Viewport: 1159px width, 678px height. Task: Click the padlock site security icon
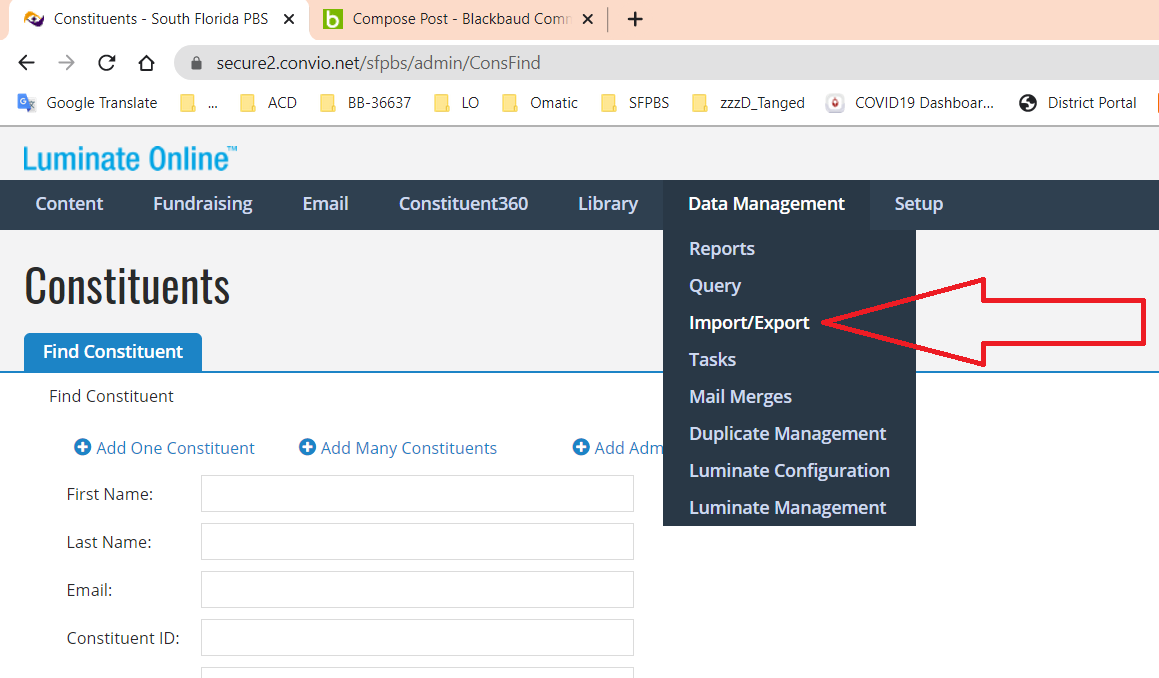coord(196,63)
